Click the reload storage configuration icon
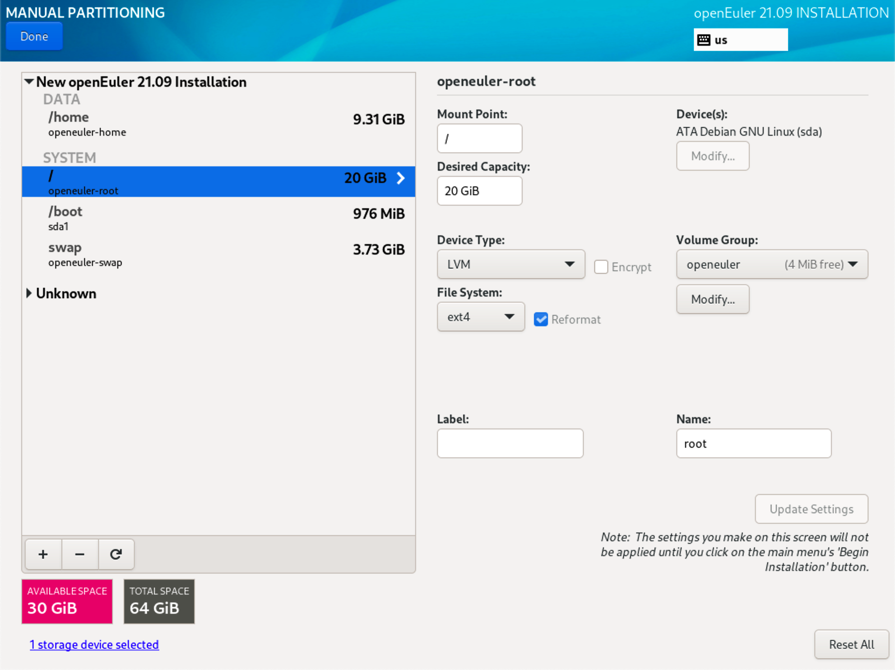Image resolution: width=895 pixels, height=670 pixels. coord(116,554)
